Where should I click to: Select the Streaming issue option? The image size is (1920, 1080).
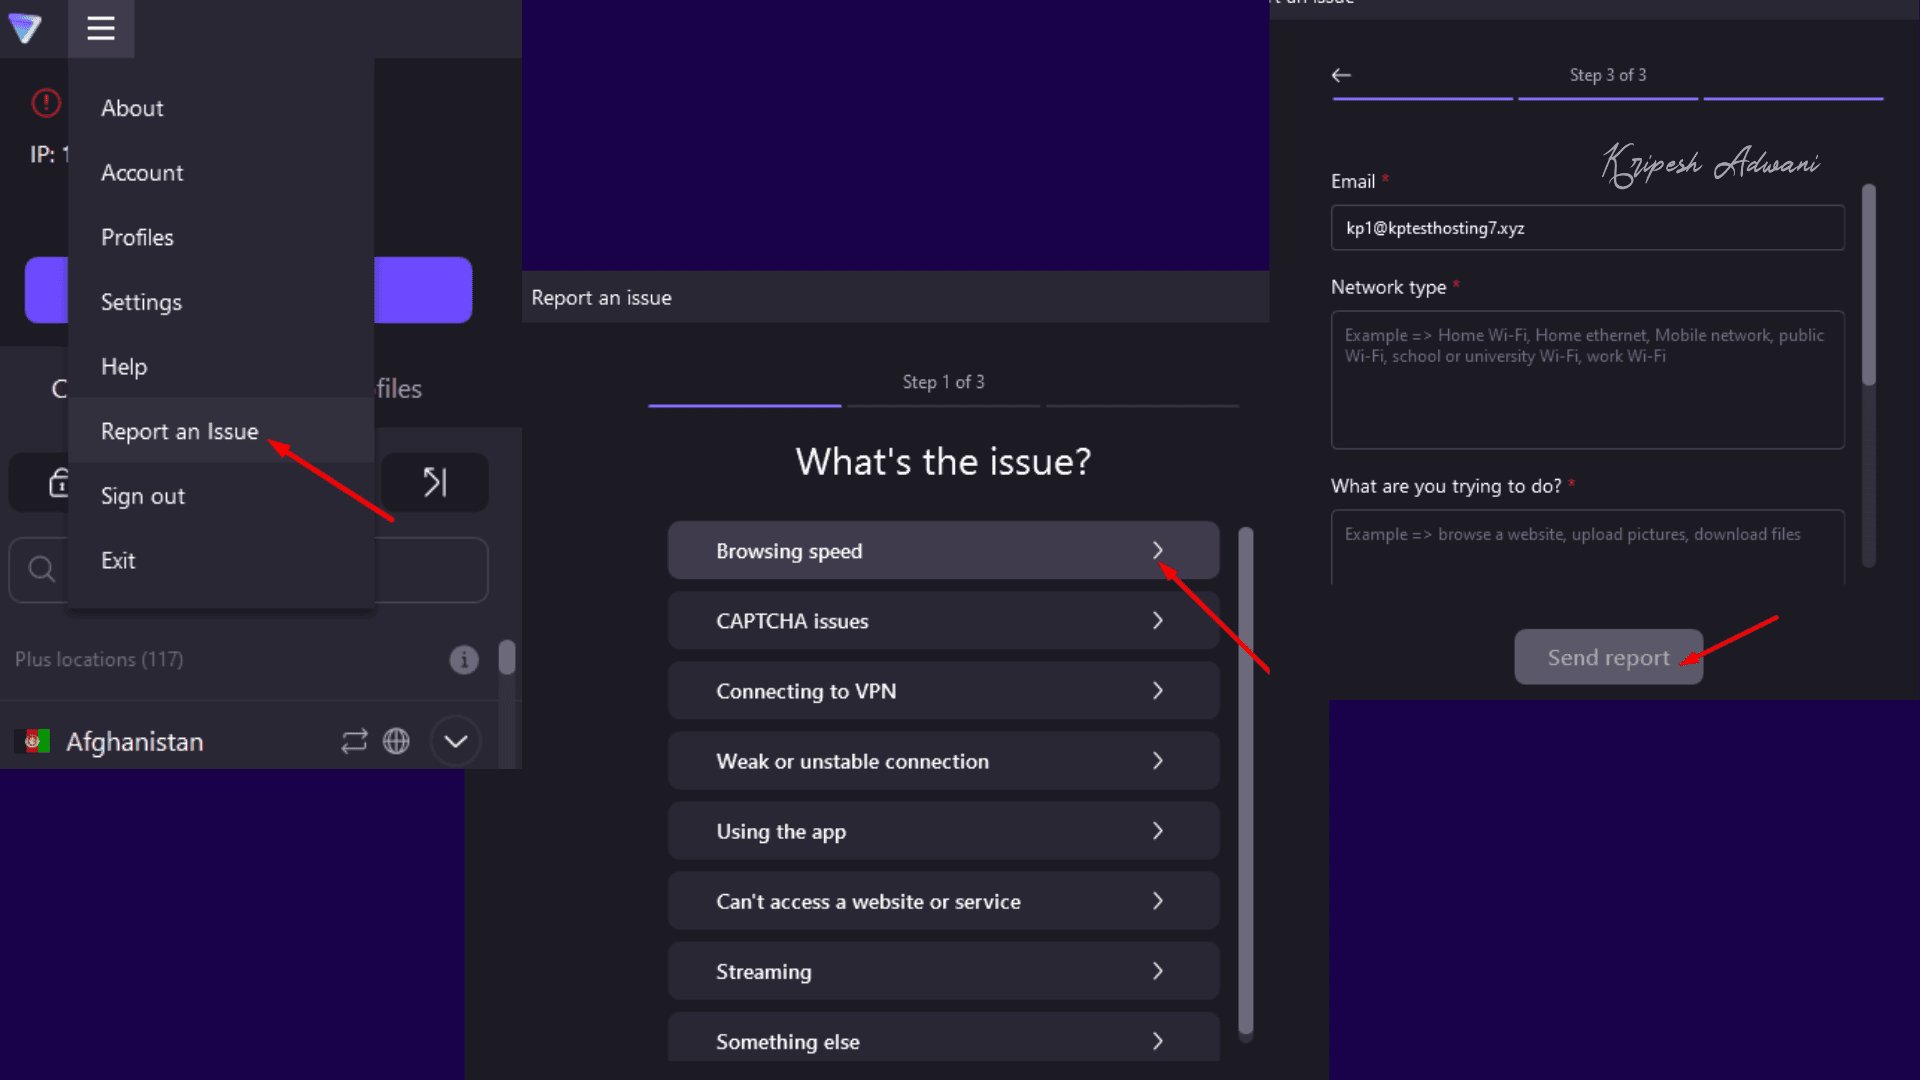click(942, 971)
